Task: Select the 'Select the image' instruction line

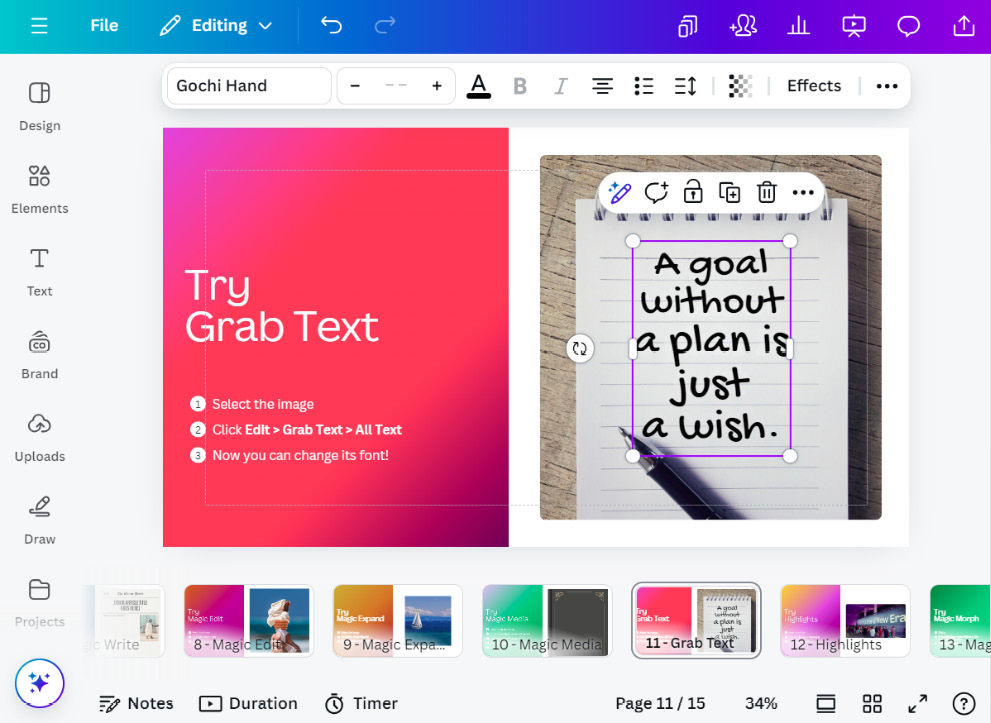Action: tap(263, 404)
